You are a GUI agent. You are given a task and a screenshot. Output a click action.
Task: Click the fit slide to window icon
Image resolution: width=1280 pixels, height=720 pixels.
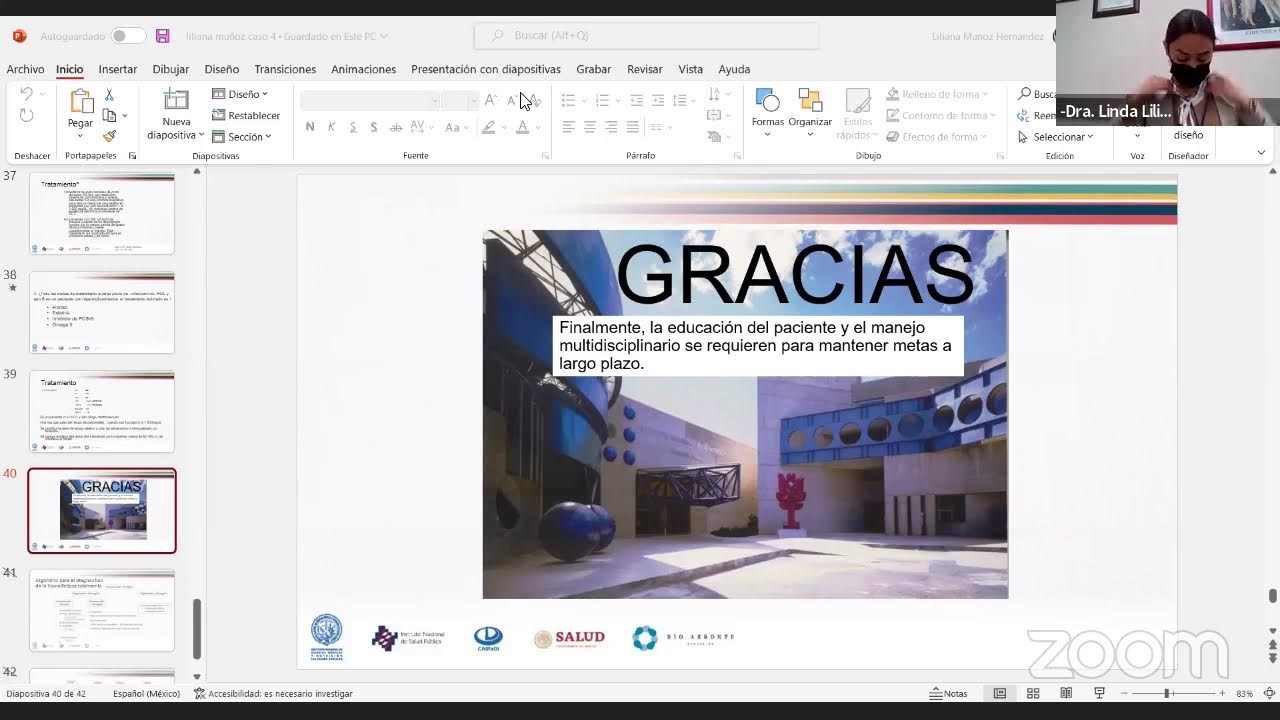(1269, 693)
